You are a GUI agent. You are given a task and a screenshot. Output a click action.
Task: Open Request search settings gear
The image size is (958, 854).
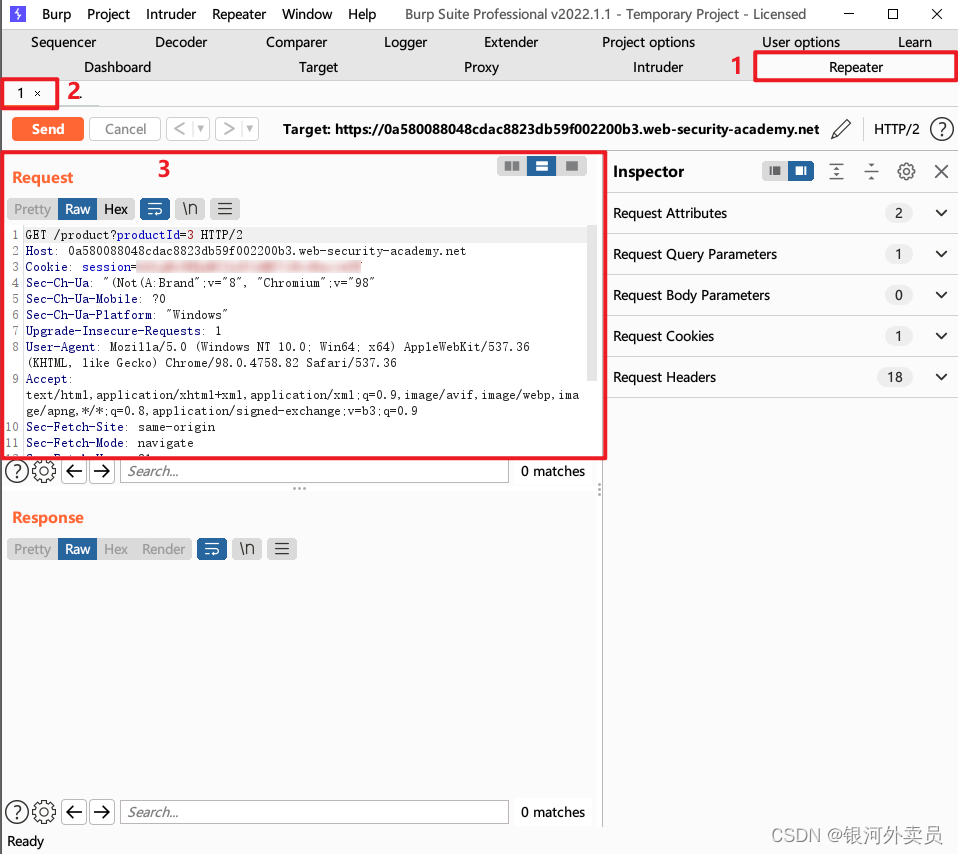click(x=44, y=471)
